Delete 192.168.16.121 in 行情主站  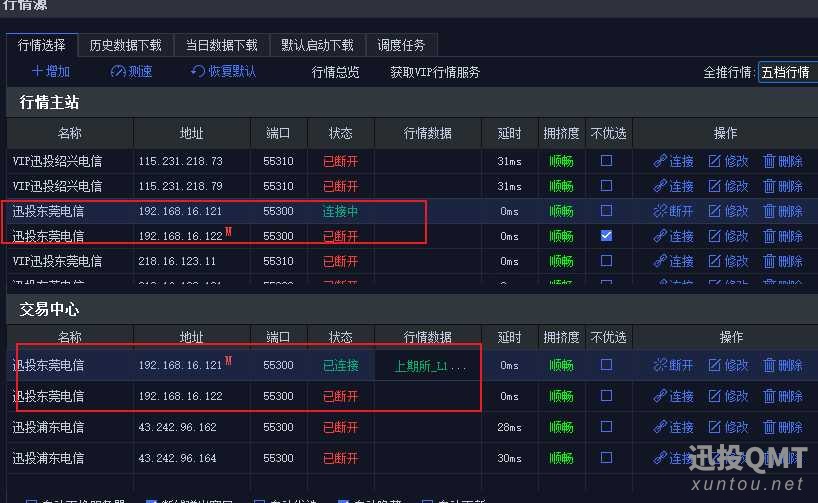coord(783,211)
